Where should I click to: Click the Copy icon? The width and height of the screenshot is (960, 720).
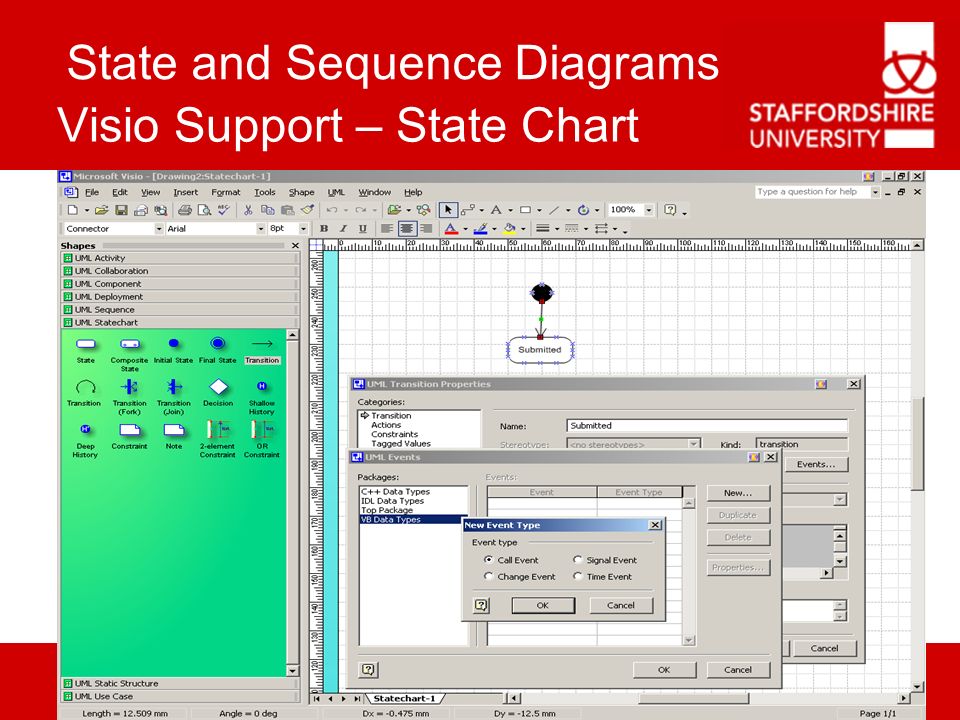pos(268,210)
